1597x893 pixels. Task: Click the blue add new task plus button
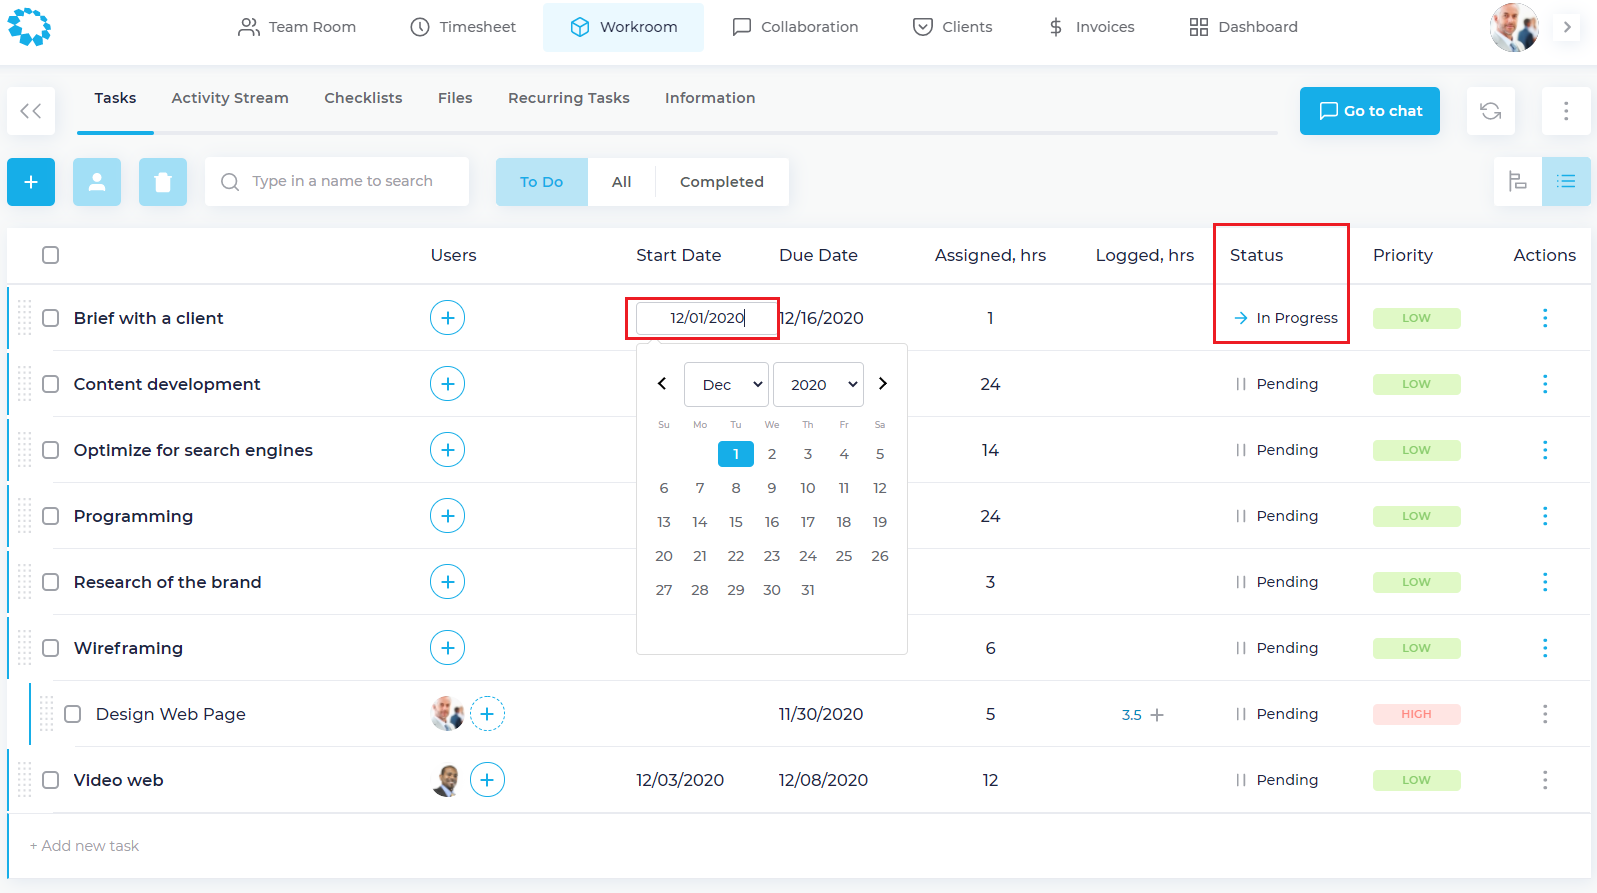(x=31, y=182)
